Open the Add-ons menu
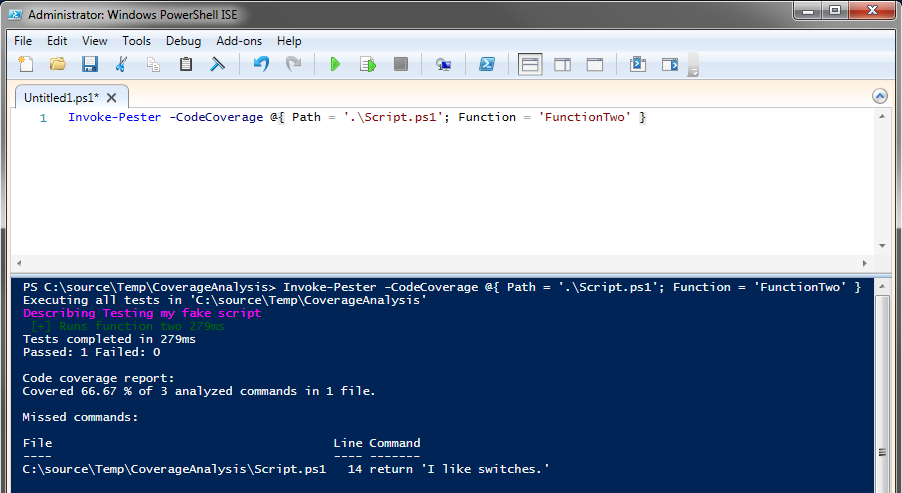 (x=238, y=41)
